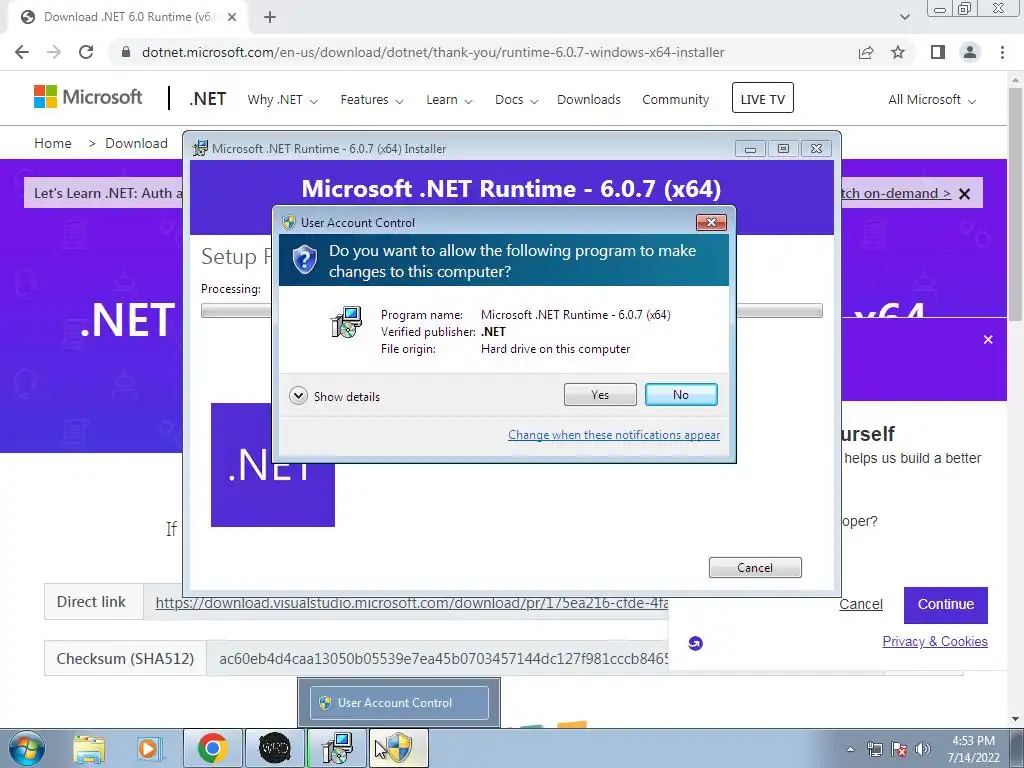Click the network tray icon
Screen dimensions: 1024x768
(874, 749)
